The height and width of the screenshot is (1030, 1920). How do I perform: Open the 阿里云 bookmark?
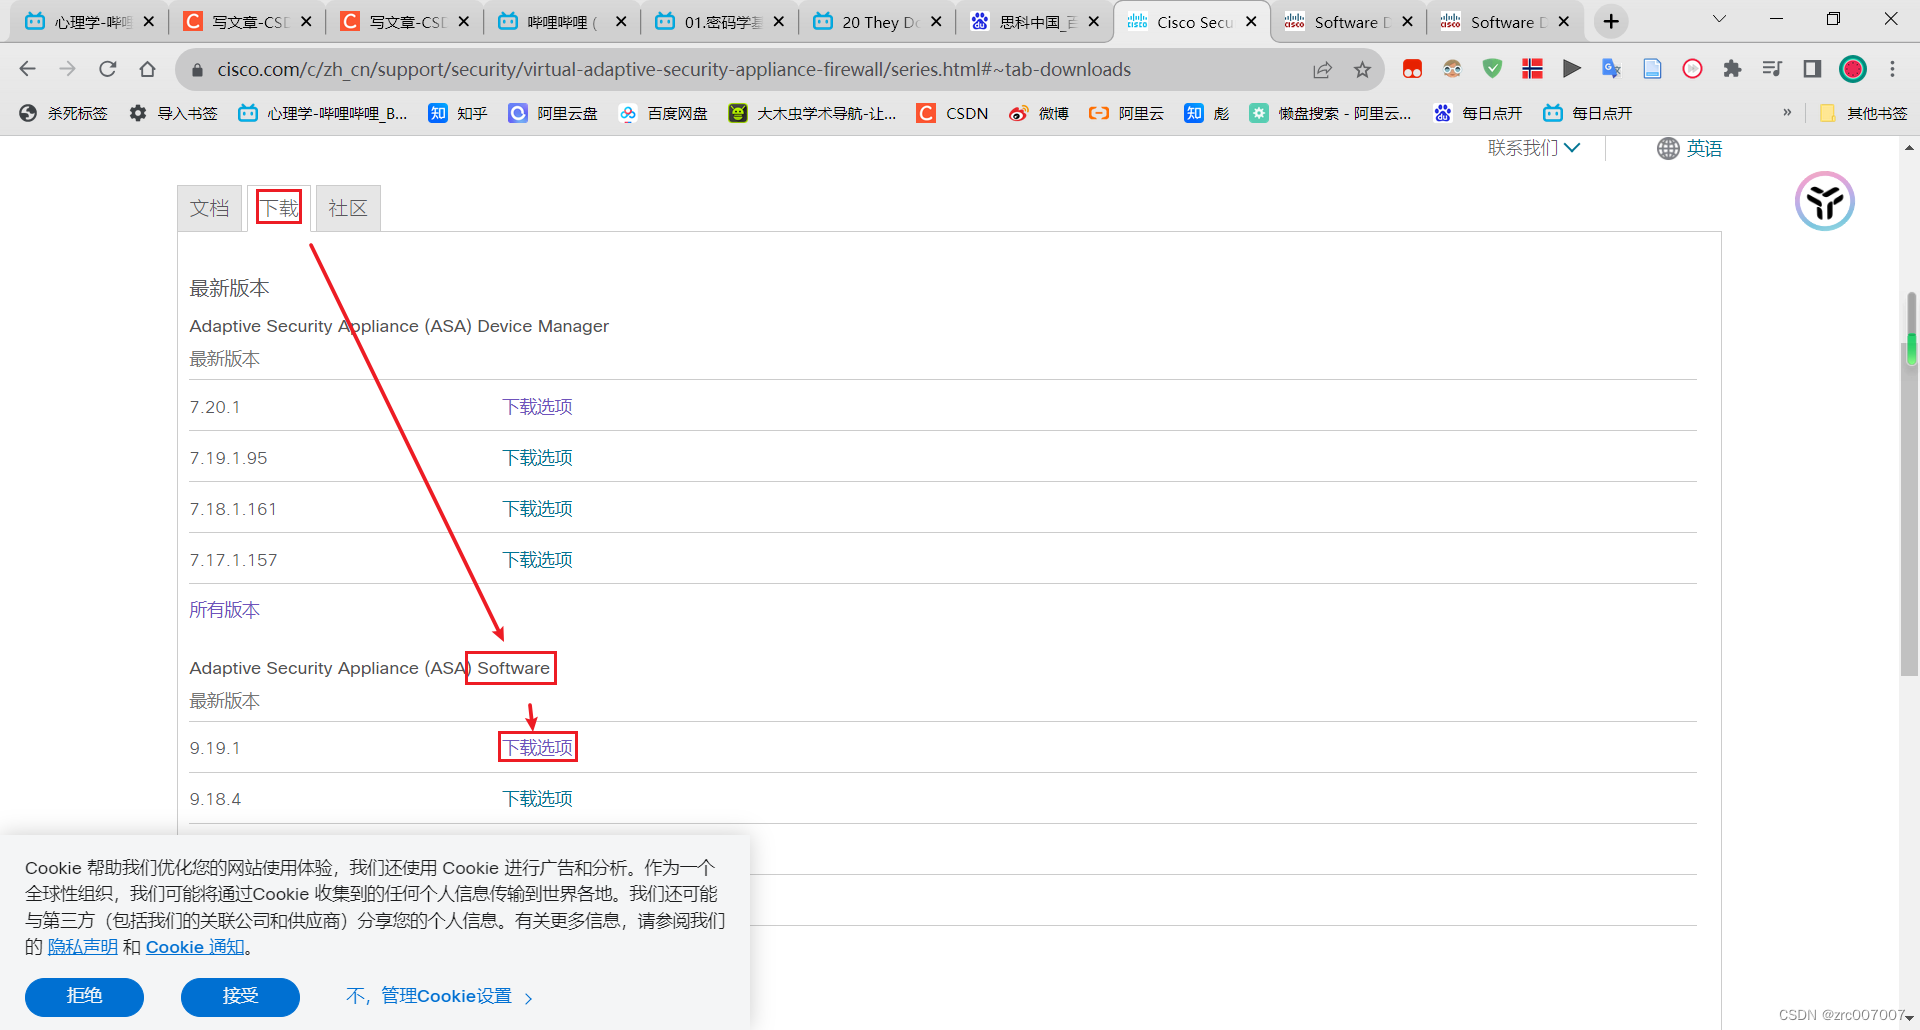click(1127, 113)
